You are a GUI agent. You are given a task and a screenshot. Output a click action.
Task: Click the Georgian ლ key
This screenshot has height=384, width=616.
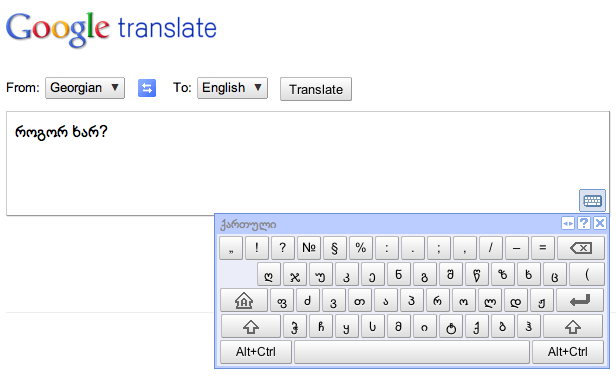(490, 301)
